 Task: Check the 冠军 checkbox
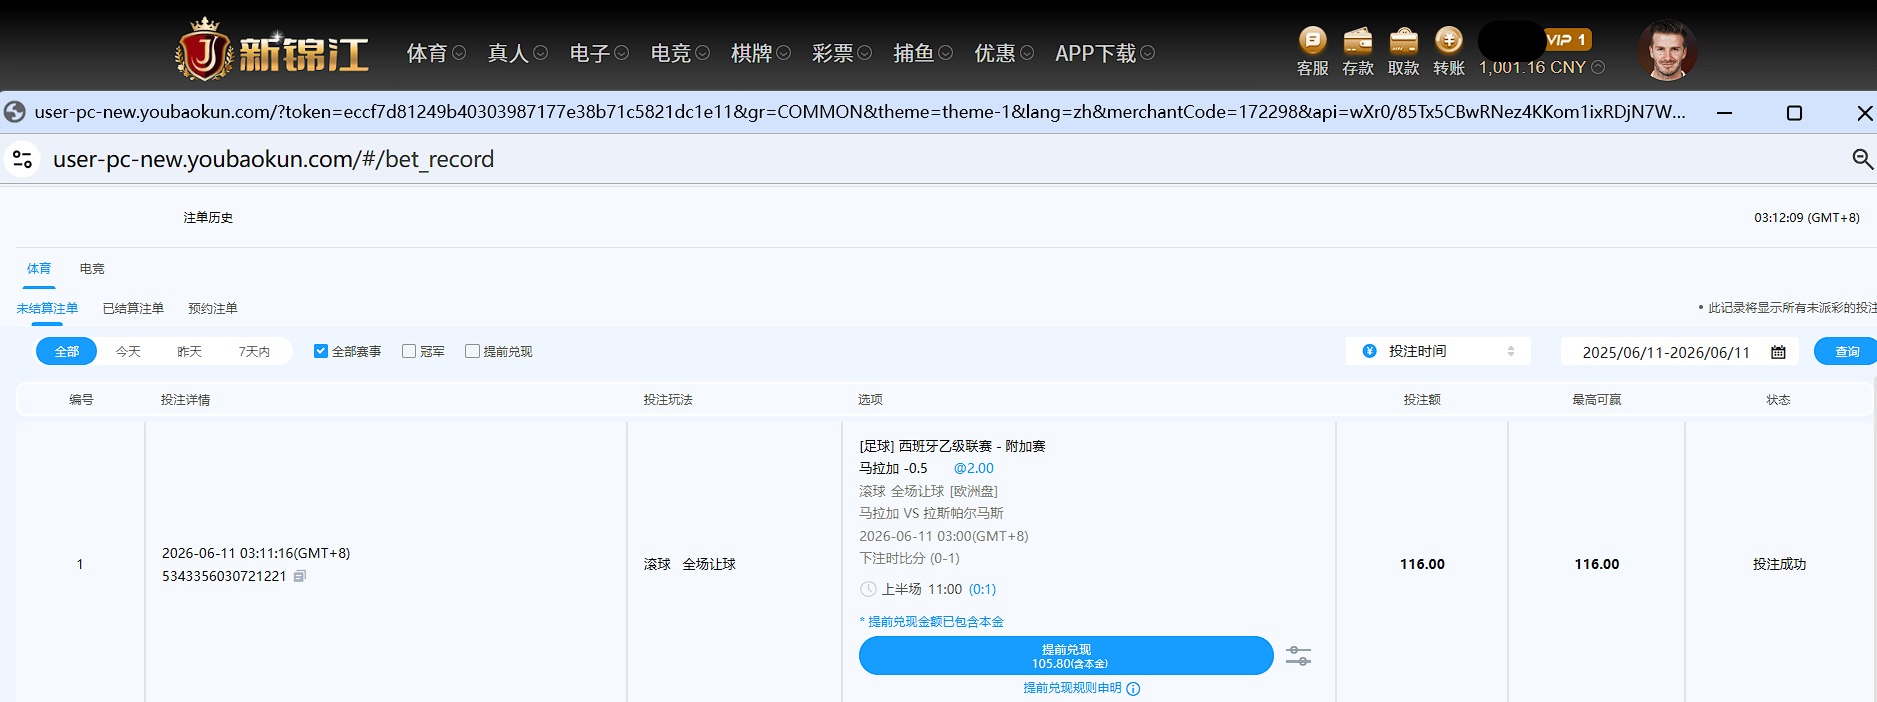pyautogui.click(x=409, y=351)
